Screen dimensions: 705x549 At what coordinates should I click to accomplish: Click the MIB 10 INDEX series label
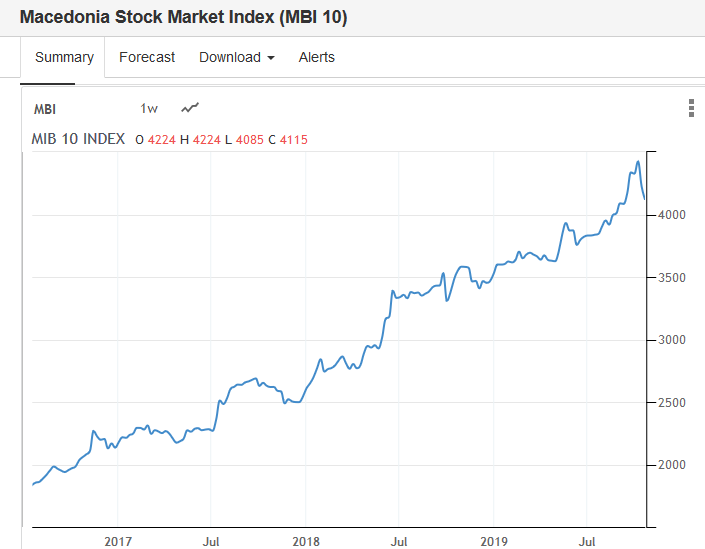(x=79, y=139)
